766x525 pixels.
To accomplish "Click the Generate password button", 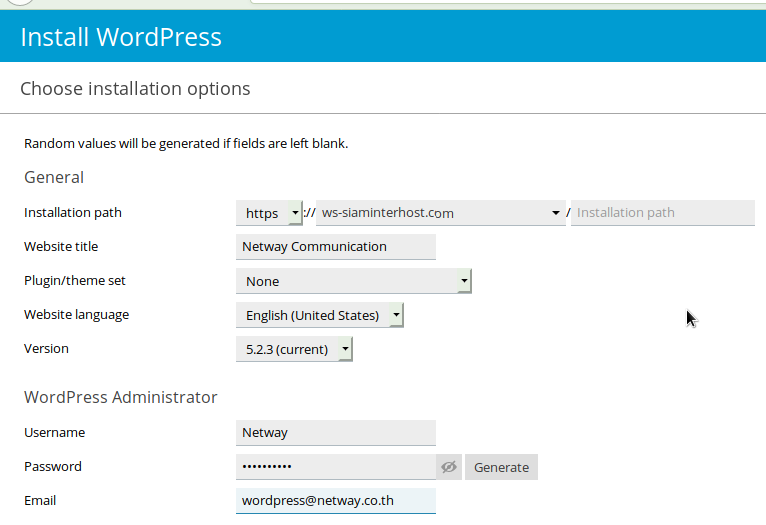I will pos(501,467).
